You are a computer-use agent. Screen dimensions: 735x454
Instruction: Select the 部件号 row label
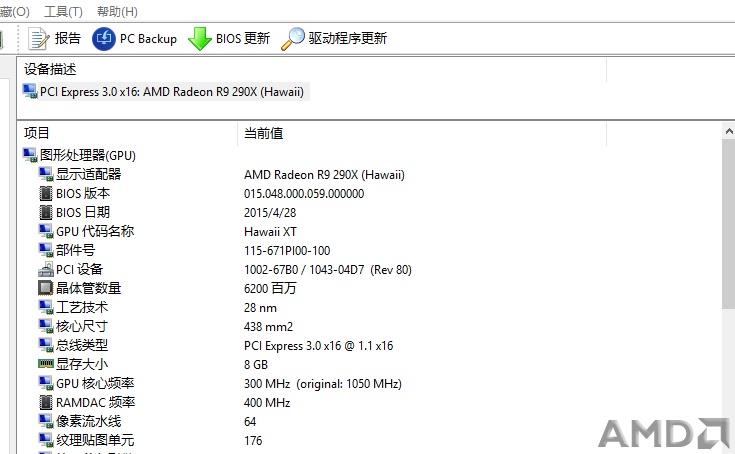pos(75,250)
